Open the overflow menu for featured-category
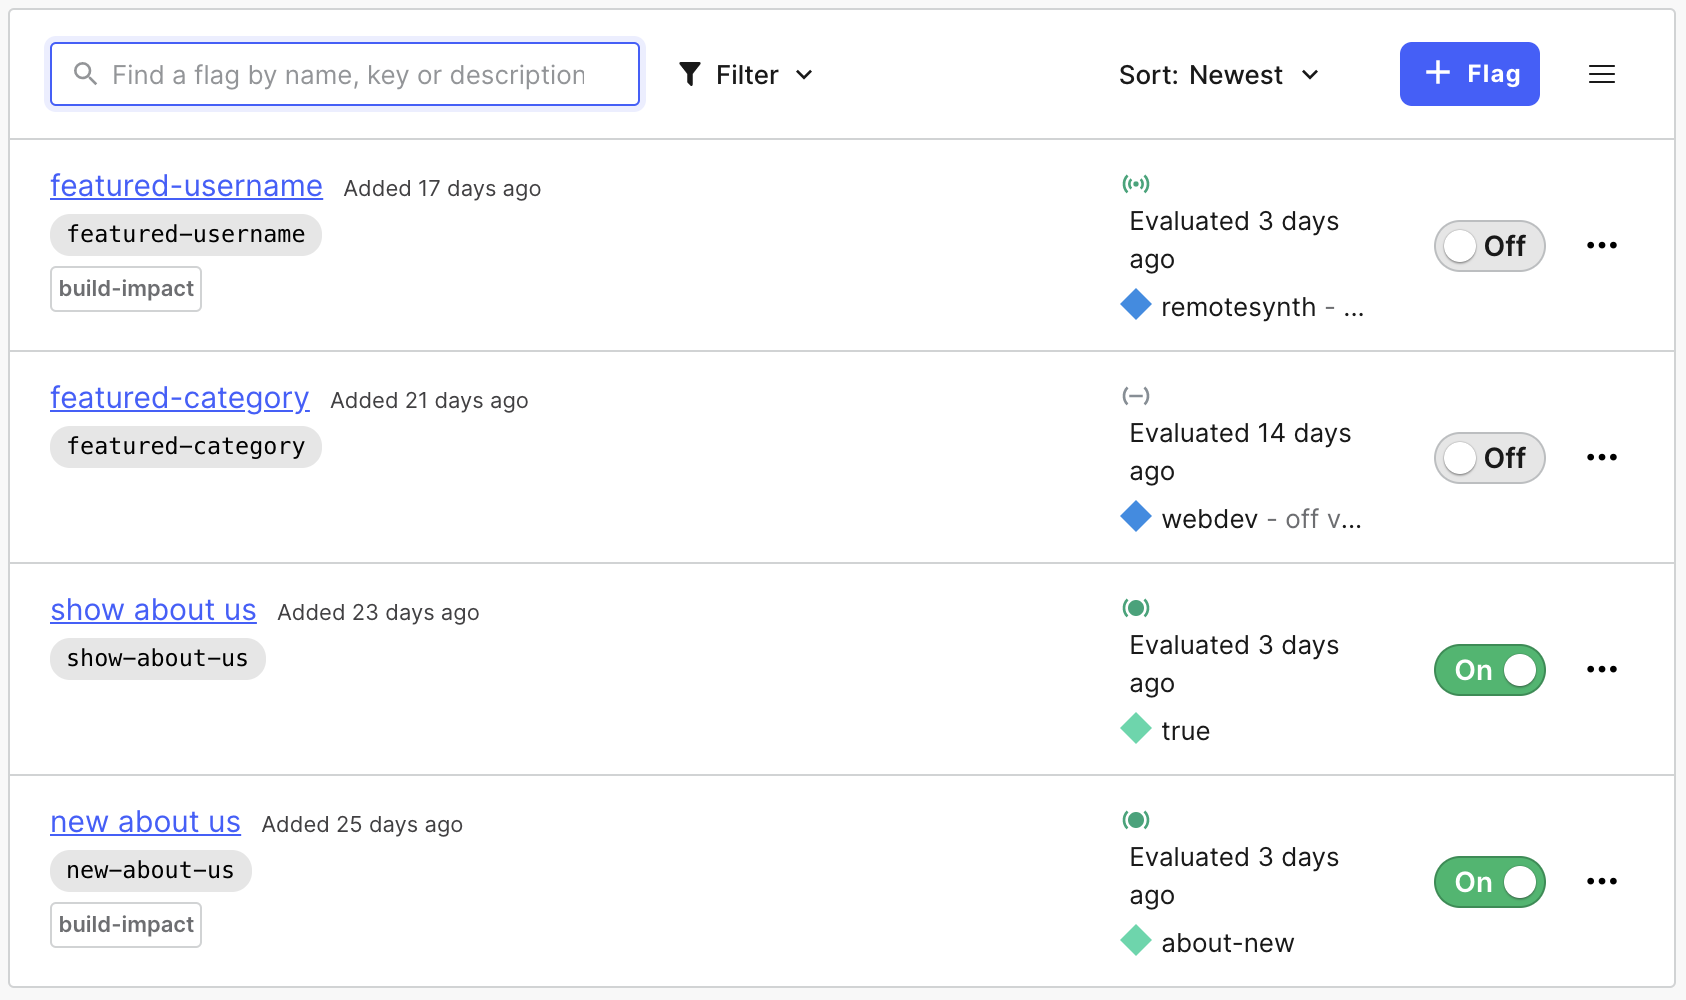 point(1602,457)
